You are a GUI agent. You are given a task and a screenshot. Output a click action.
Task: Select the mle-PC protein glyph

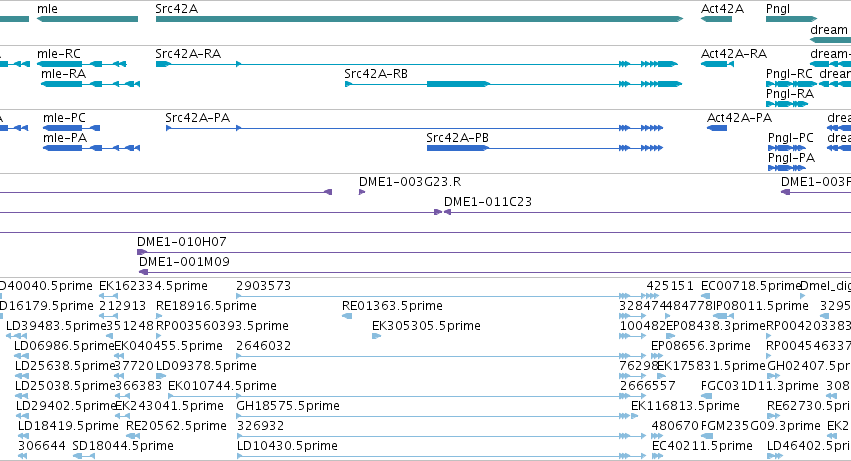71,128
